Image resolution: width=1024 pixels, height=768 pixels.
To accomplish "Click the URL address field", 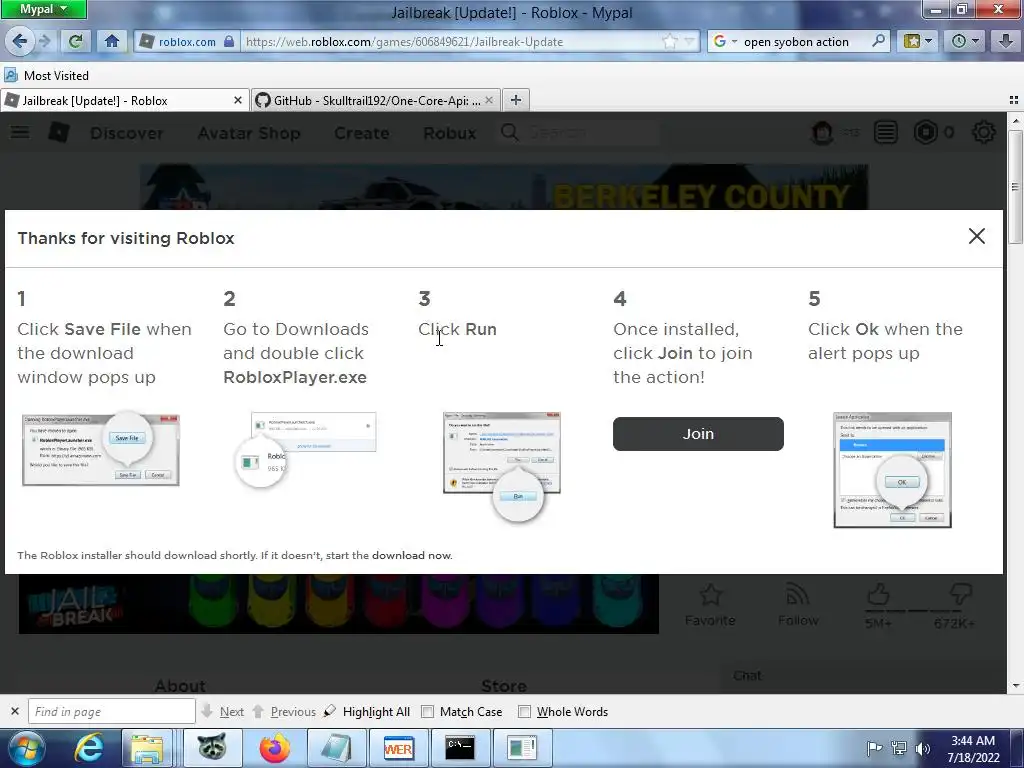I will pyautogui.click(x=451, y=41).
